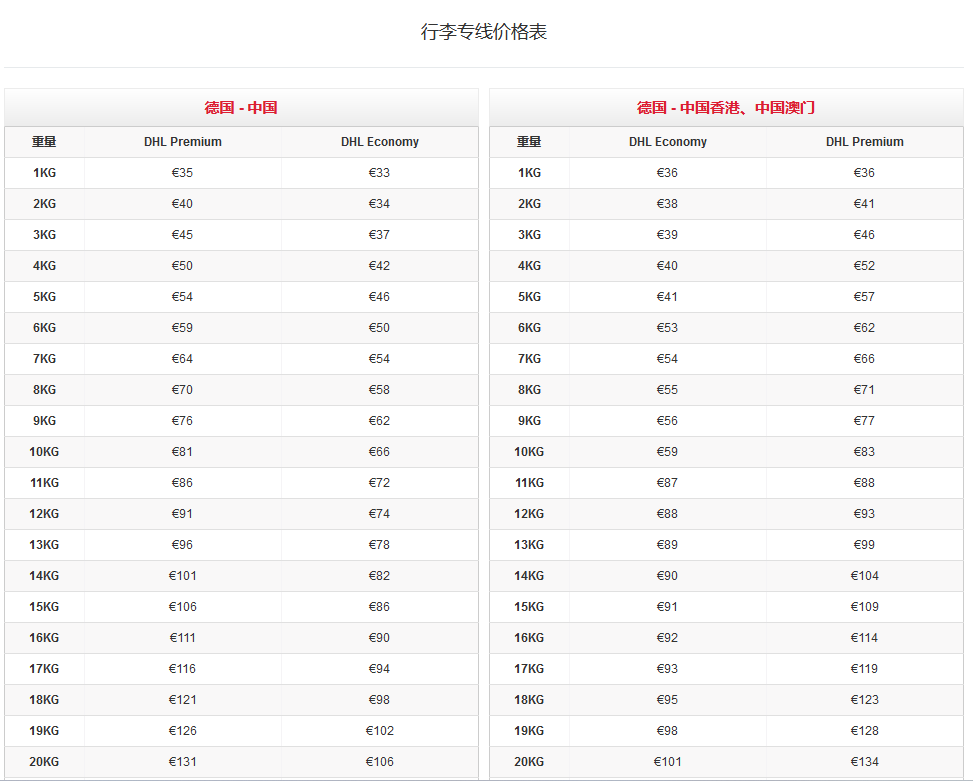973x781 pixels.
Task: Click the 行李专线价格表 page title
Action: (x=484, y=32)
